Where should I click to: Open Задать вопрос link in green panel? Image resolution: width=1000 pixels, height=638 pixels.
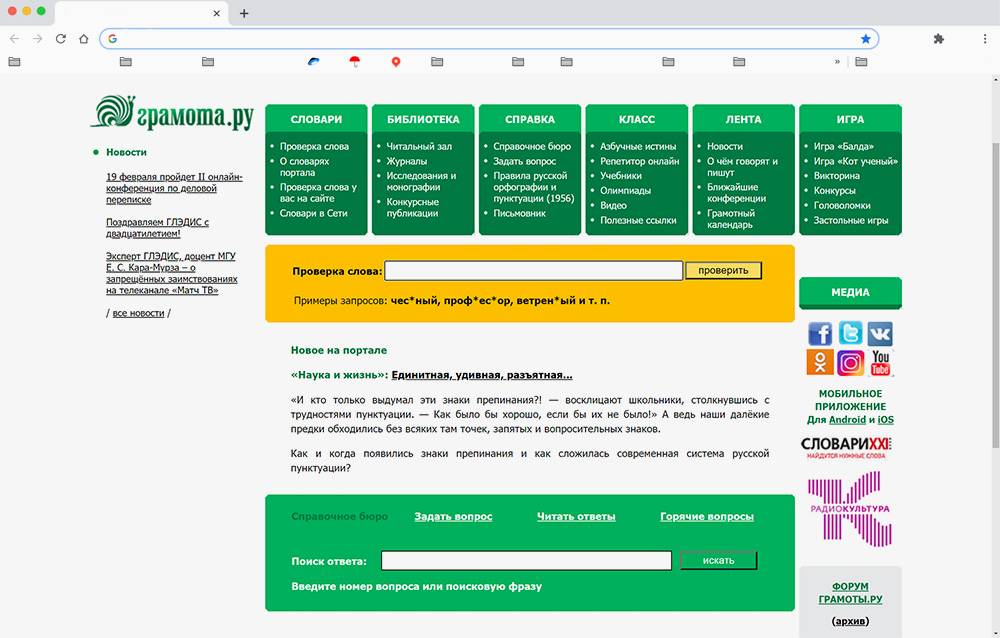[453, 516]
